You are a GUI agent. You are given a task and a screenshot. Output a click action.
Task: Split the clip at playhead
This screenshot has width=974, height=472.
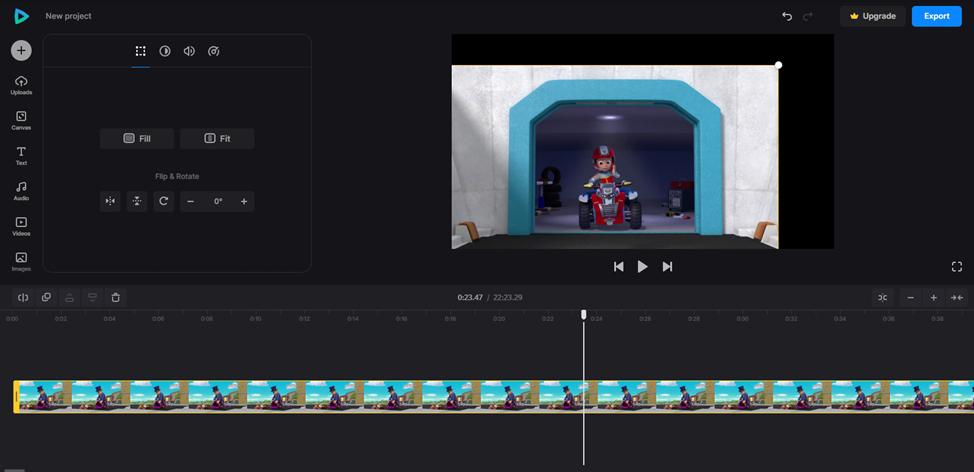click(x=23, y=297)
